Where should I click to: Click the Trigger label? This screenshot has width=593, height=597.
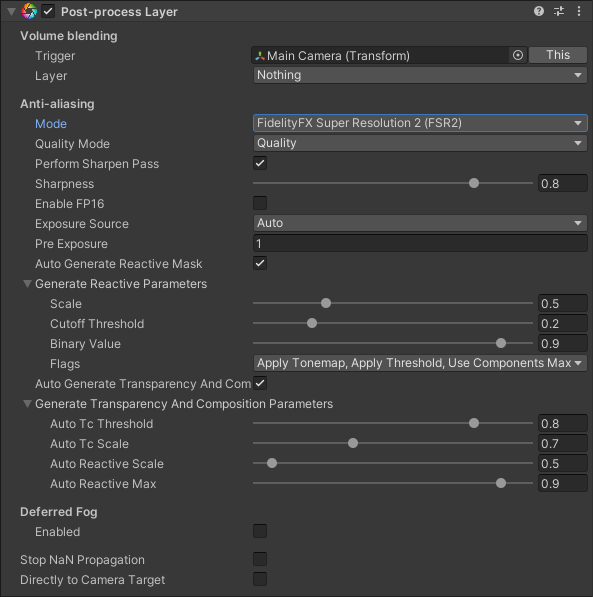[55, 56]
